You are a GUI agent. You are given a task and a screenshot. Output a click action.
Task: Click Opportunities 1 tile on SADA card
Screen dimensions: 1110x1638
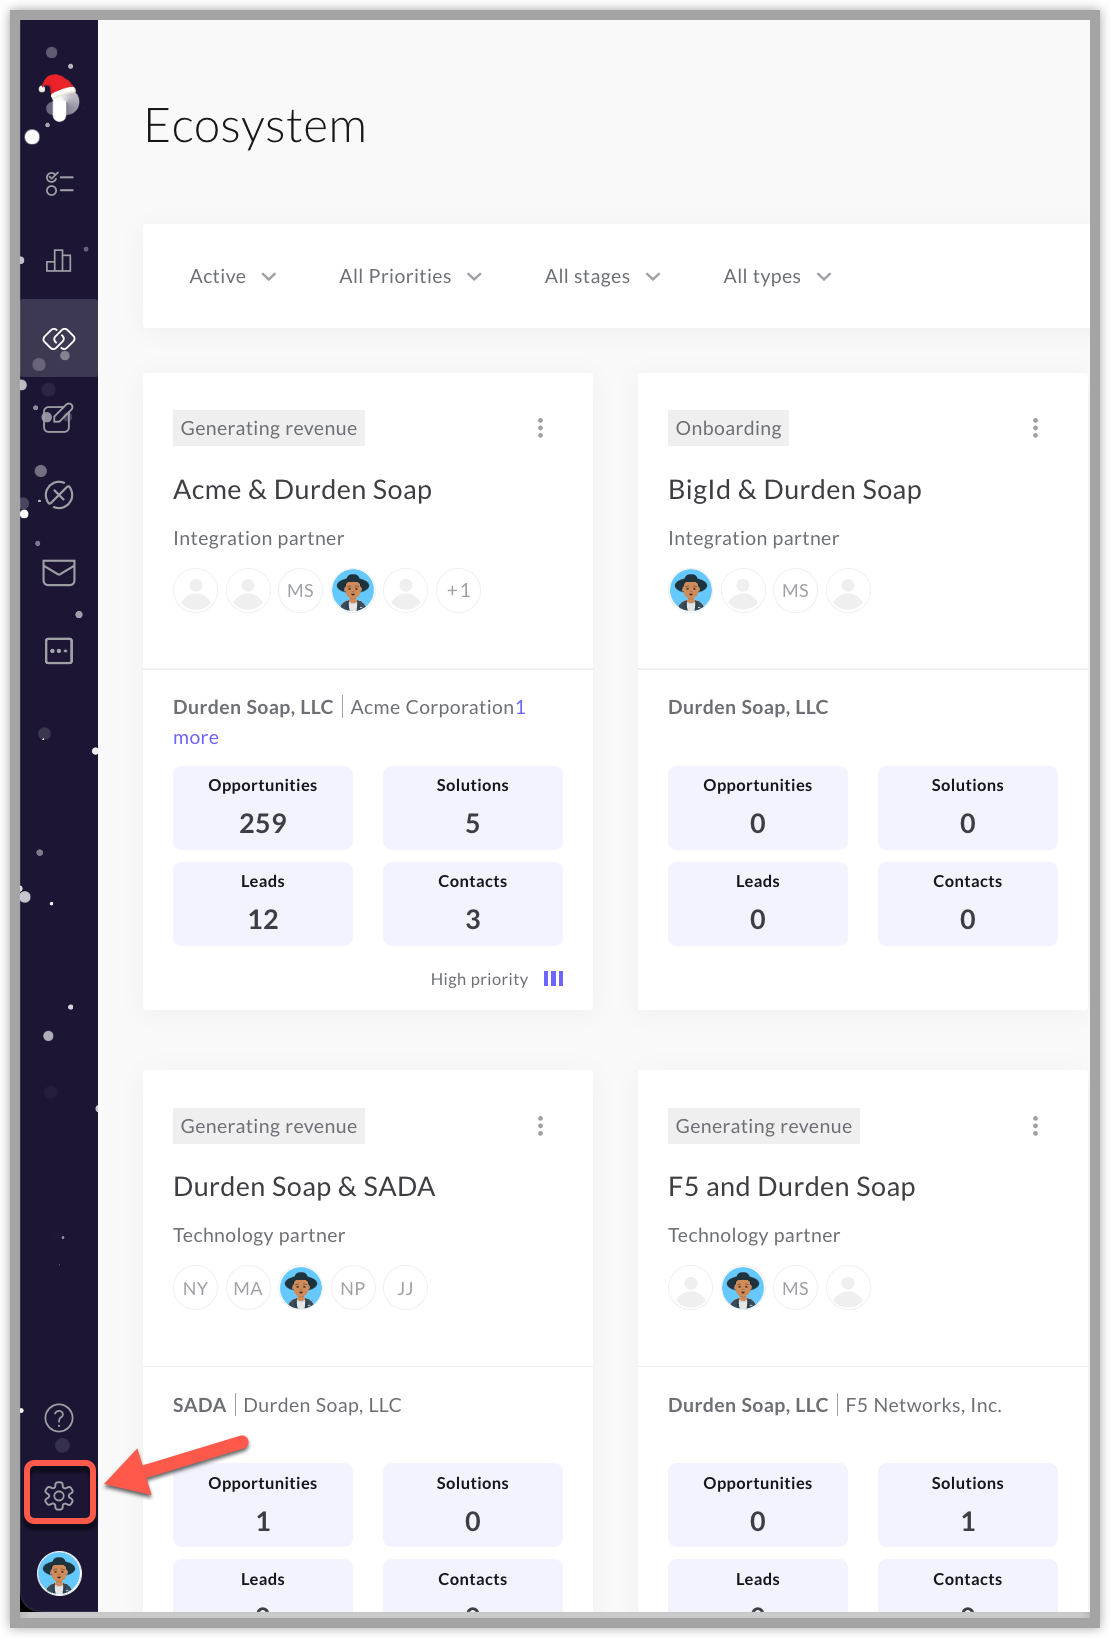tap(263, 1505)
